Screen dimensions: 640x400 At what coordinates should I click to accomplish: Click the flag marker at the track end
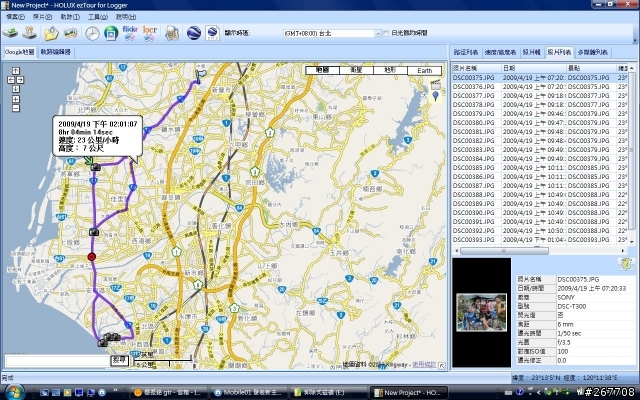pos(200,76)
